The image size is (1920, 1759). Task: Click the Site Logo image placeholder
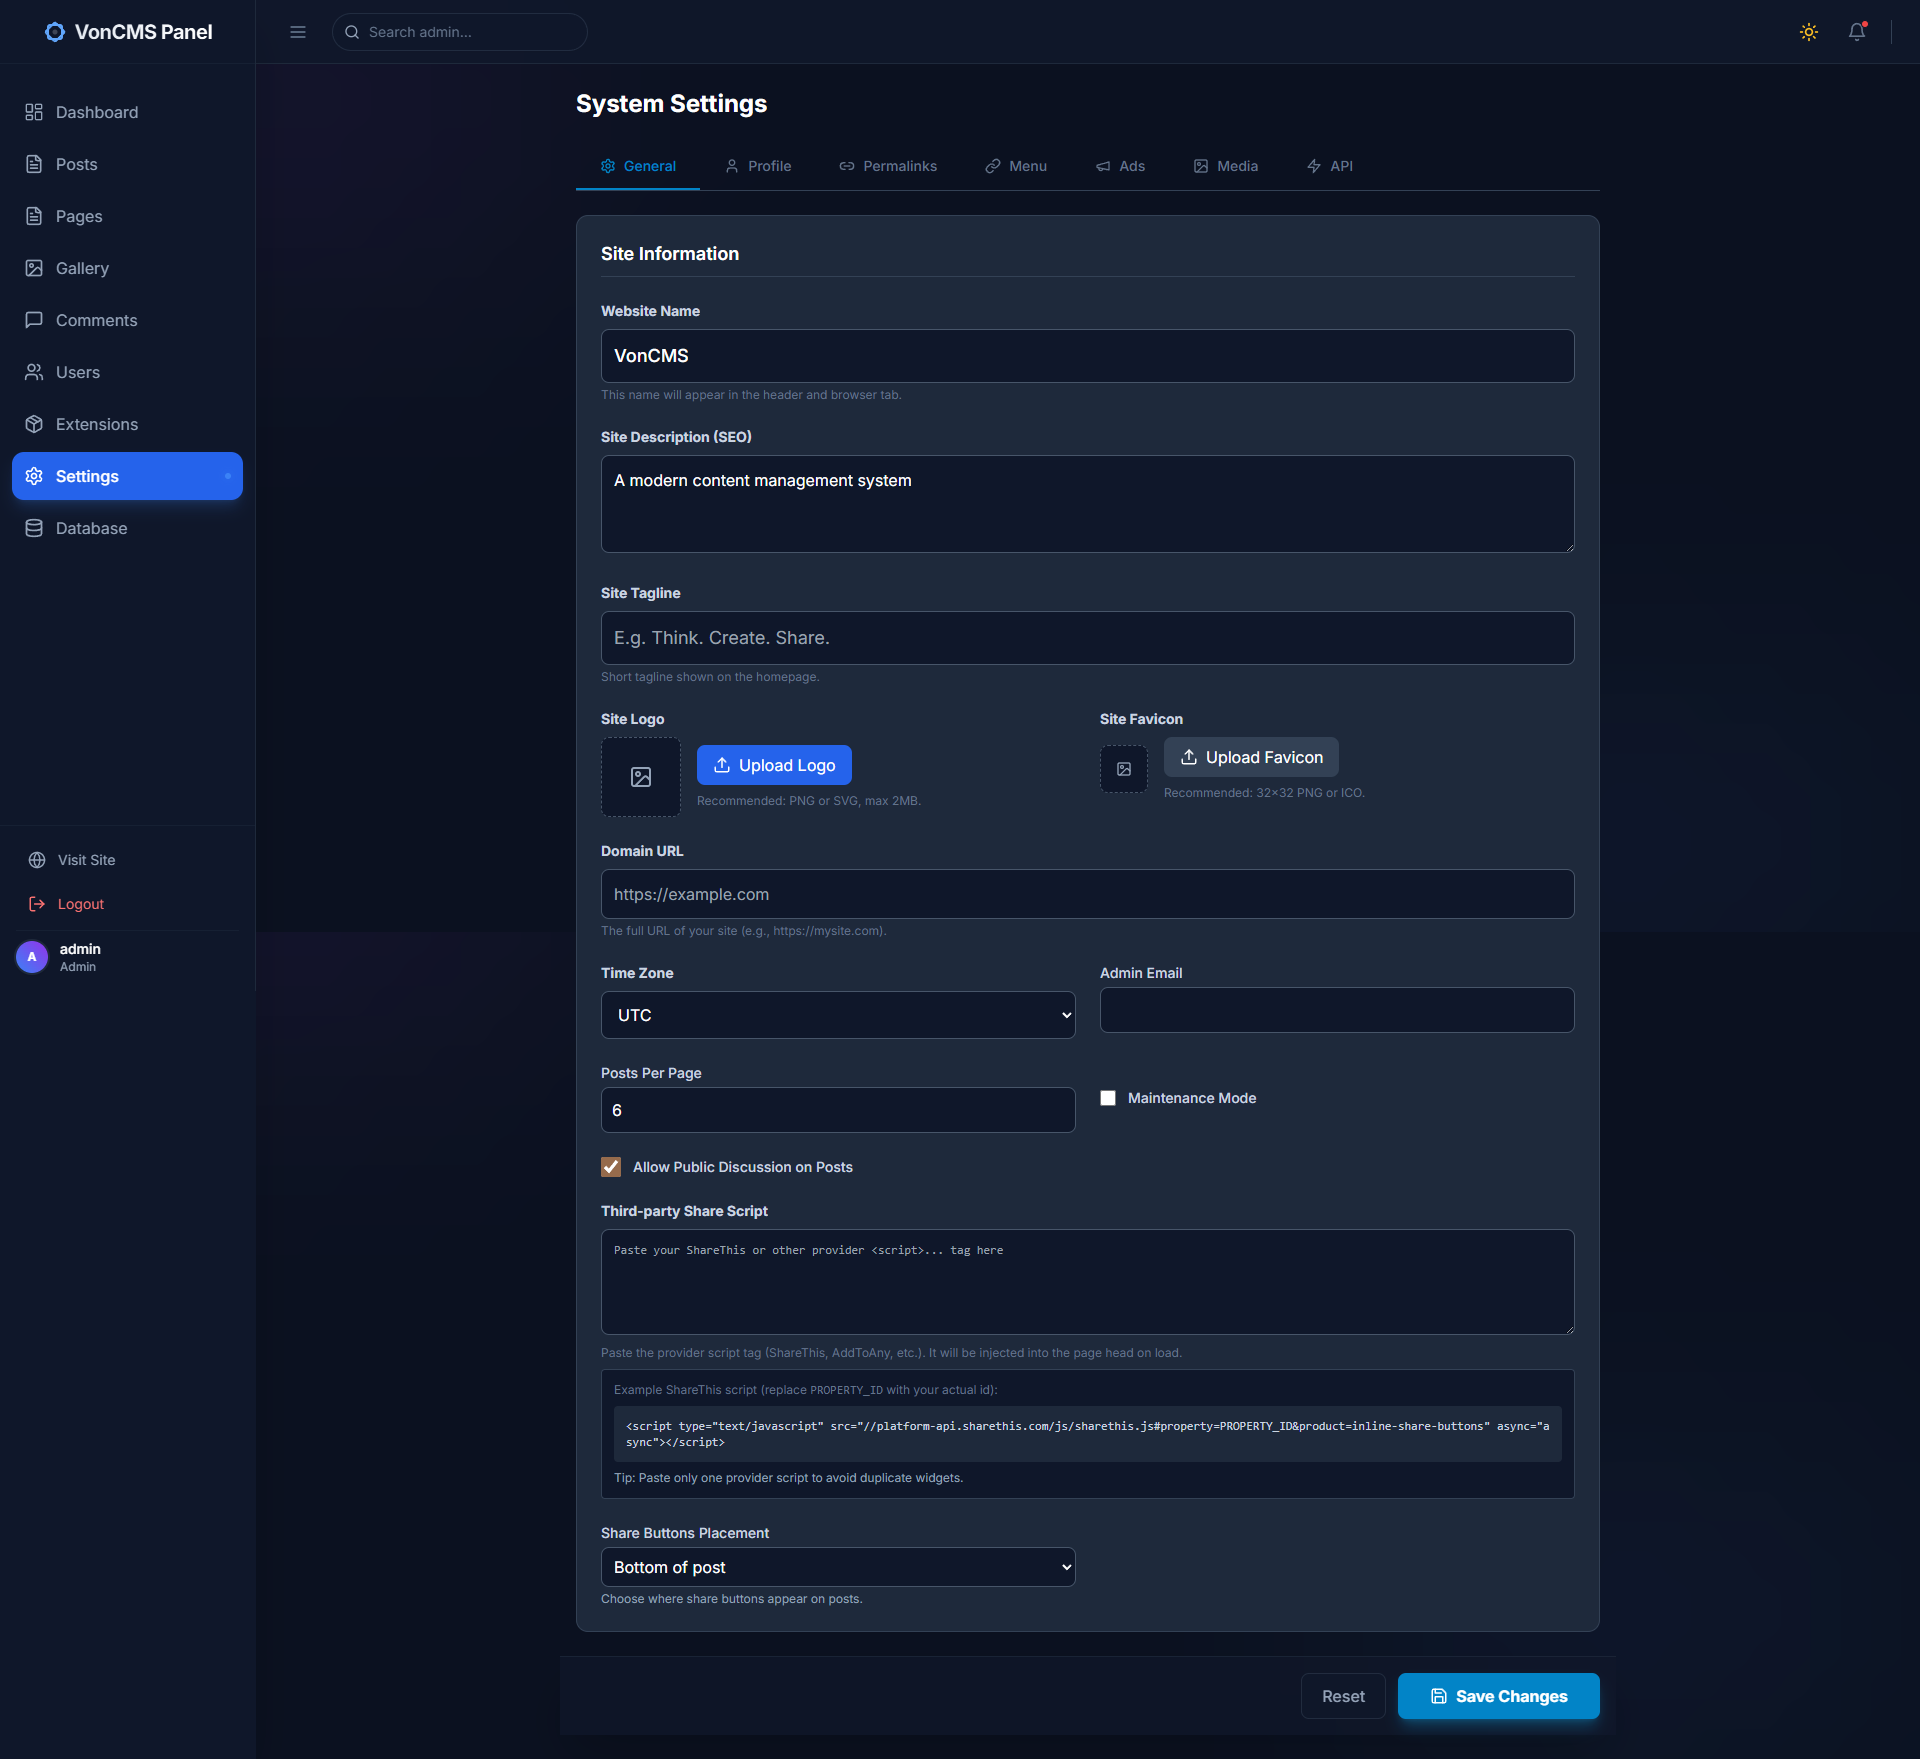point(641,777)
